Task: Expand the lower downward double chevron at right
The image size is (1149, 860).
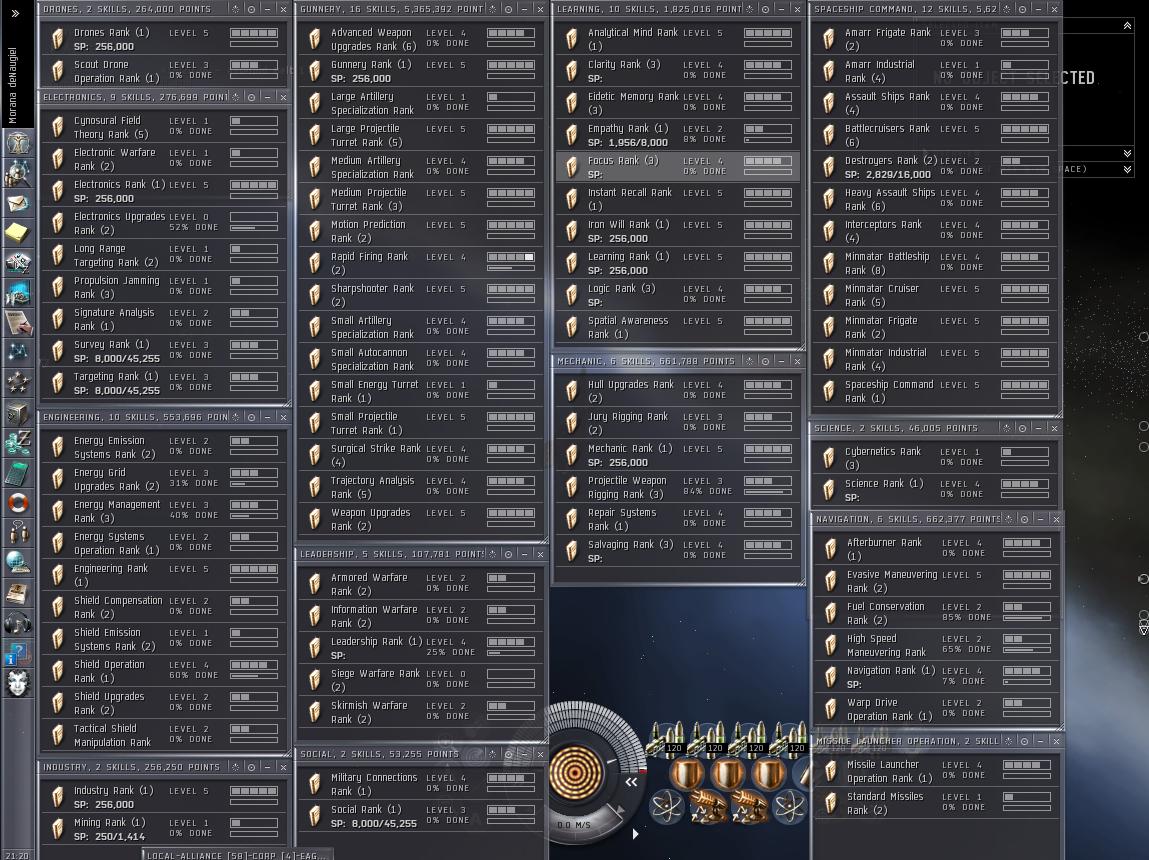Action: (1127, 169)
